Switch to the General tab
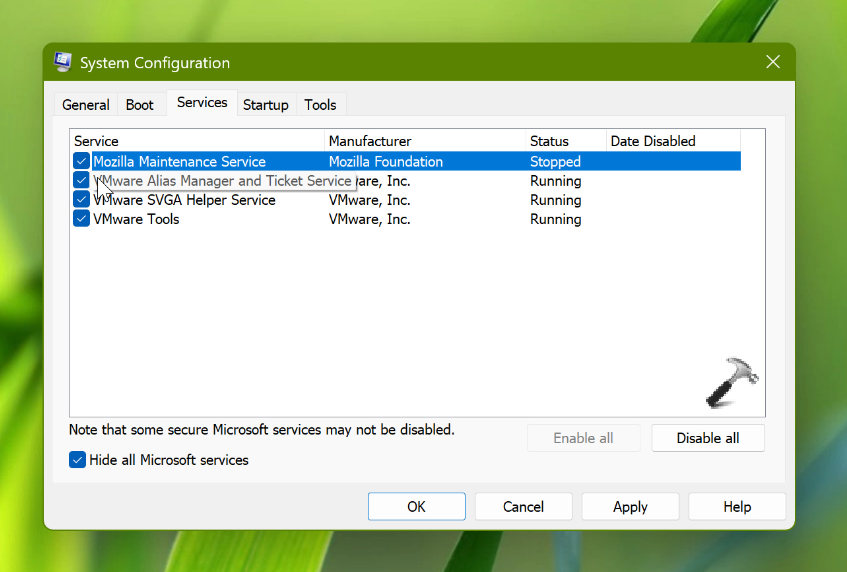 (86, 105)
